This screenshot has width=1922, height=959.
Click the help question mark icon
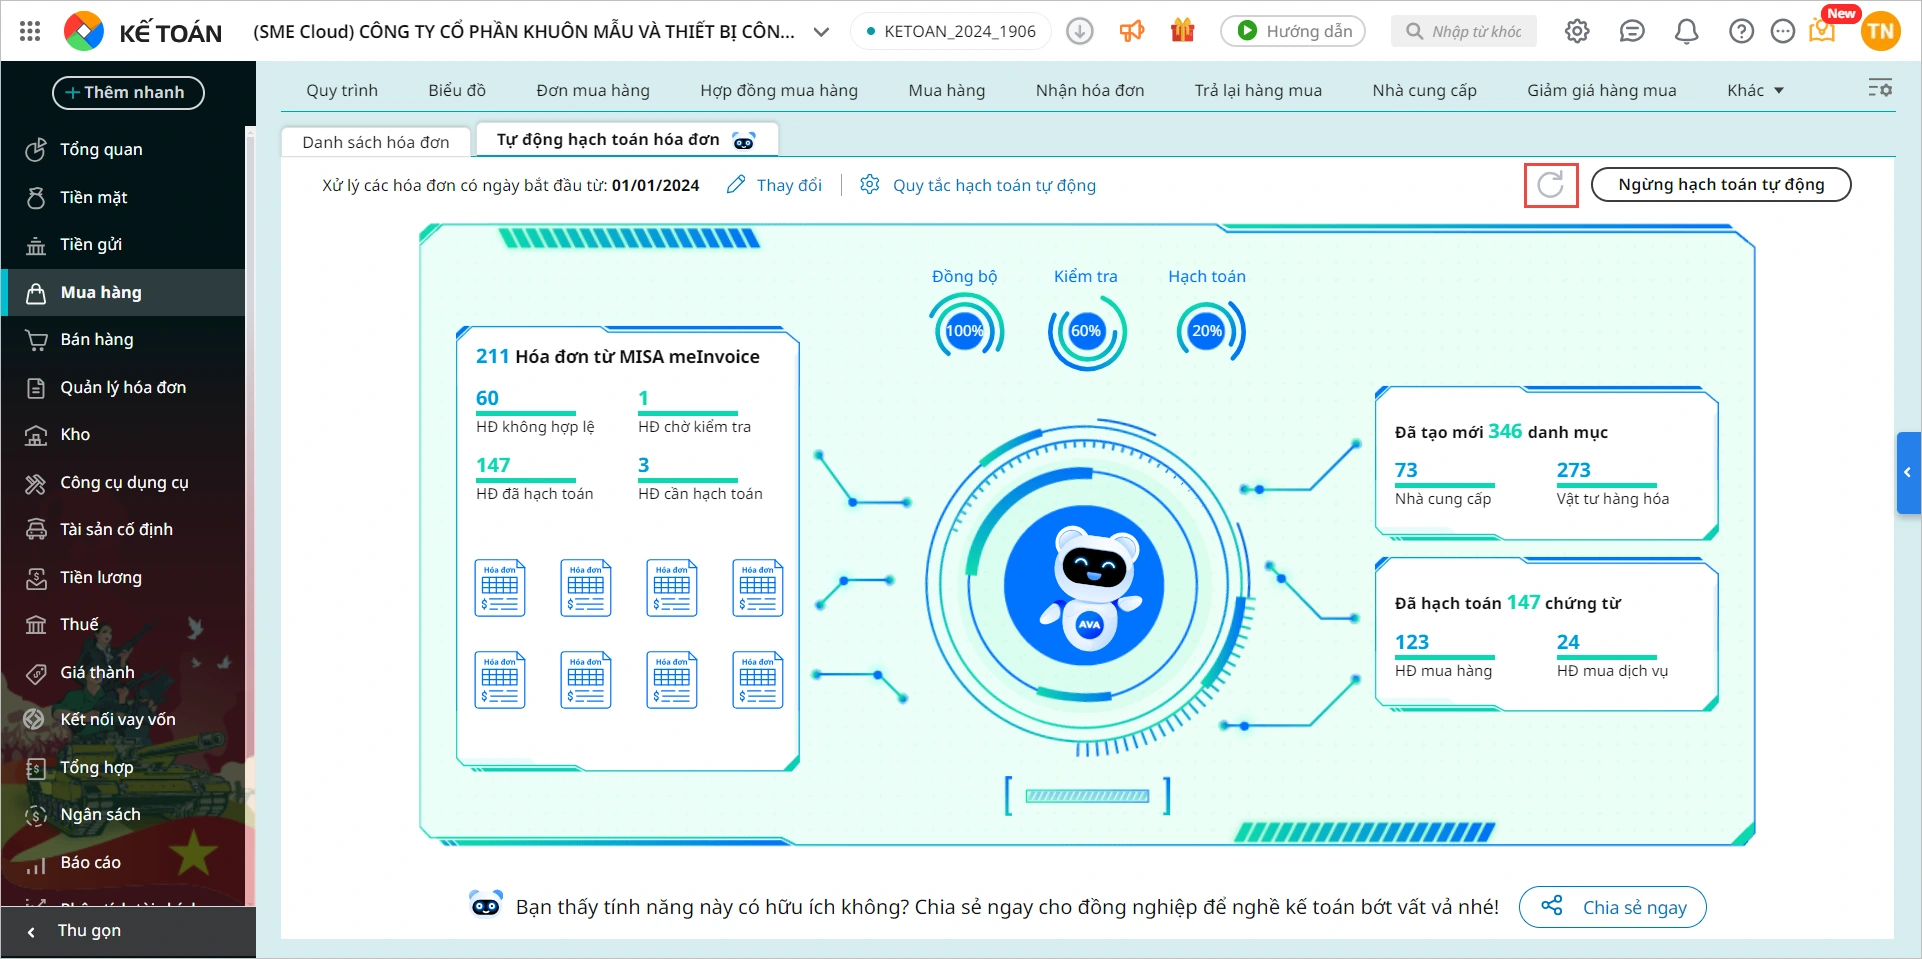click(1741, 31)
